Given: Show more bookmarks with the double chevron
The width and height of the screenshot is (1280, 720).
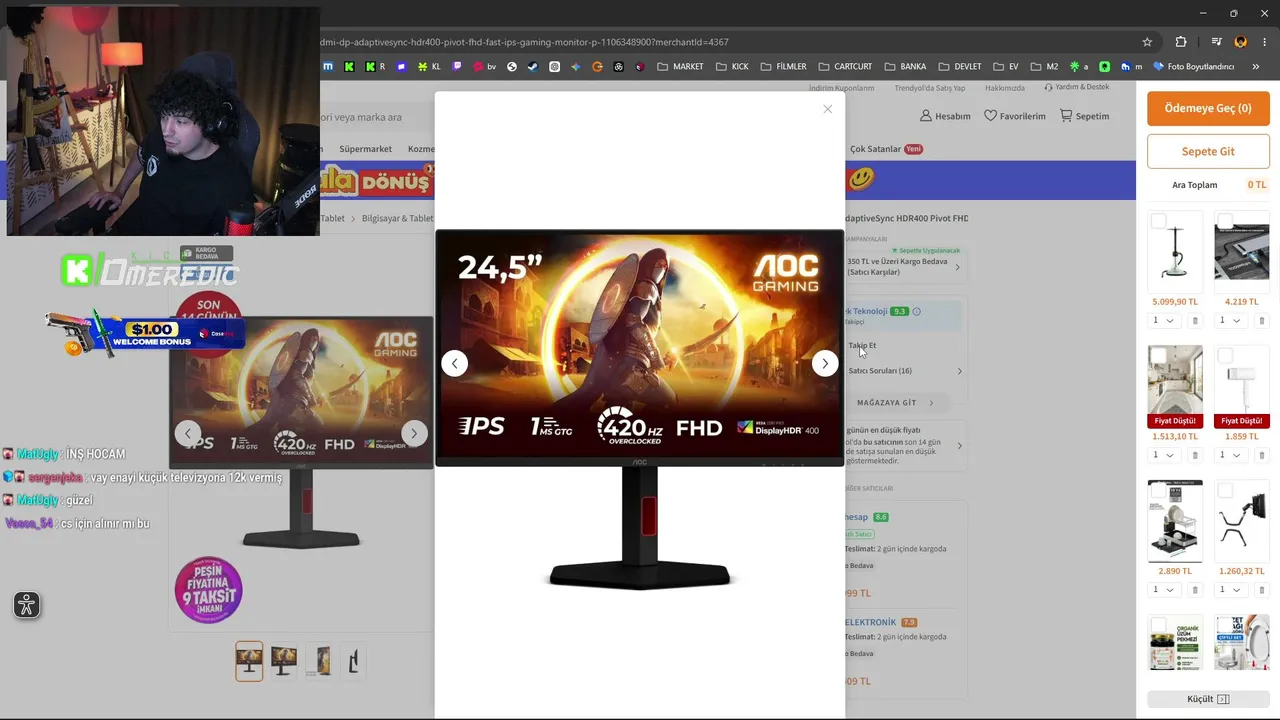Looking at the screenshot, I should tap(1257, 67).
